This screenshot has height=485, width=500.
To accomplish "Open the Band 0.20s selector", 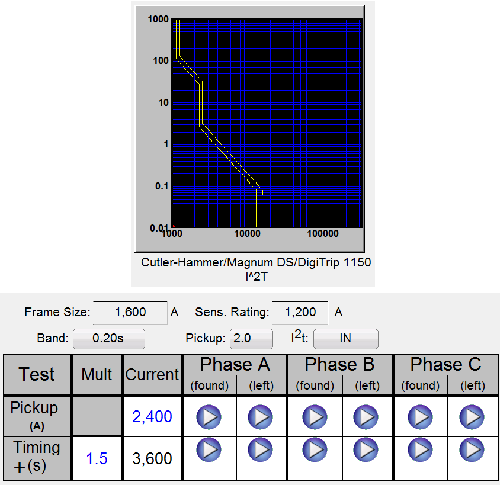I will tap(109, 338).
